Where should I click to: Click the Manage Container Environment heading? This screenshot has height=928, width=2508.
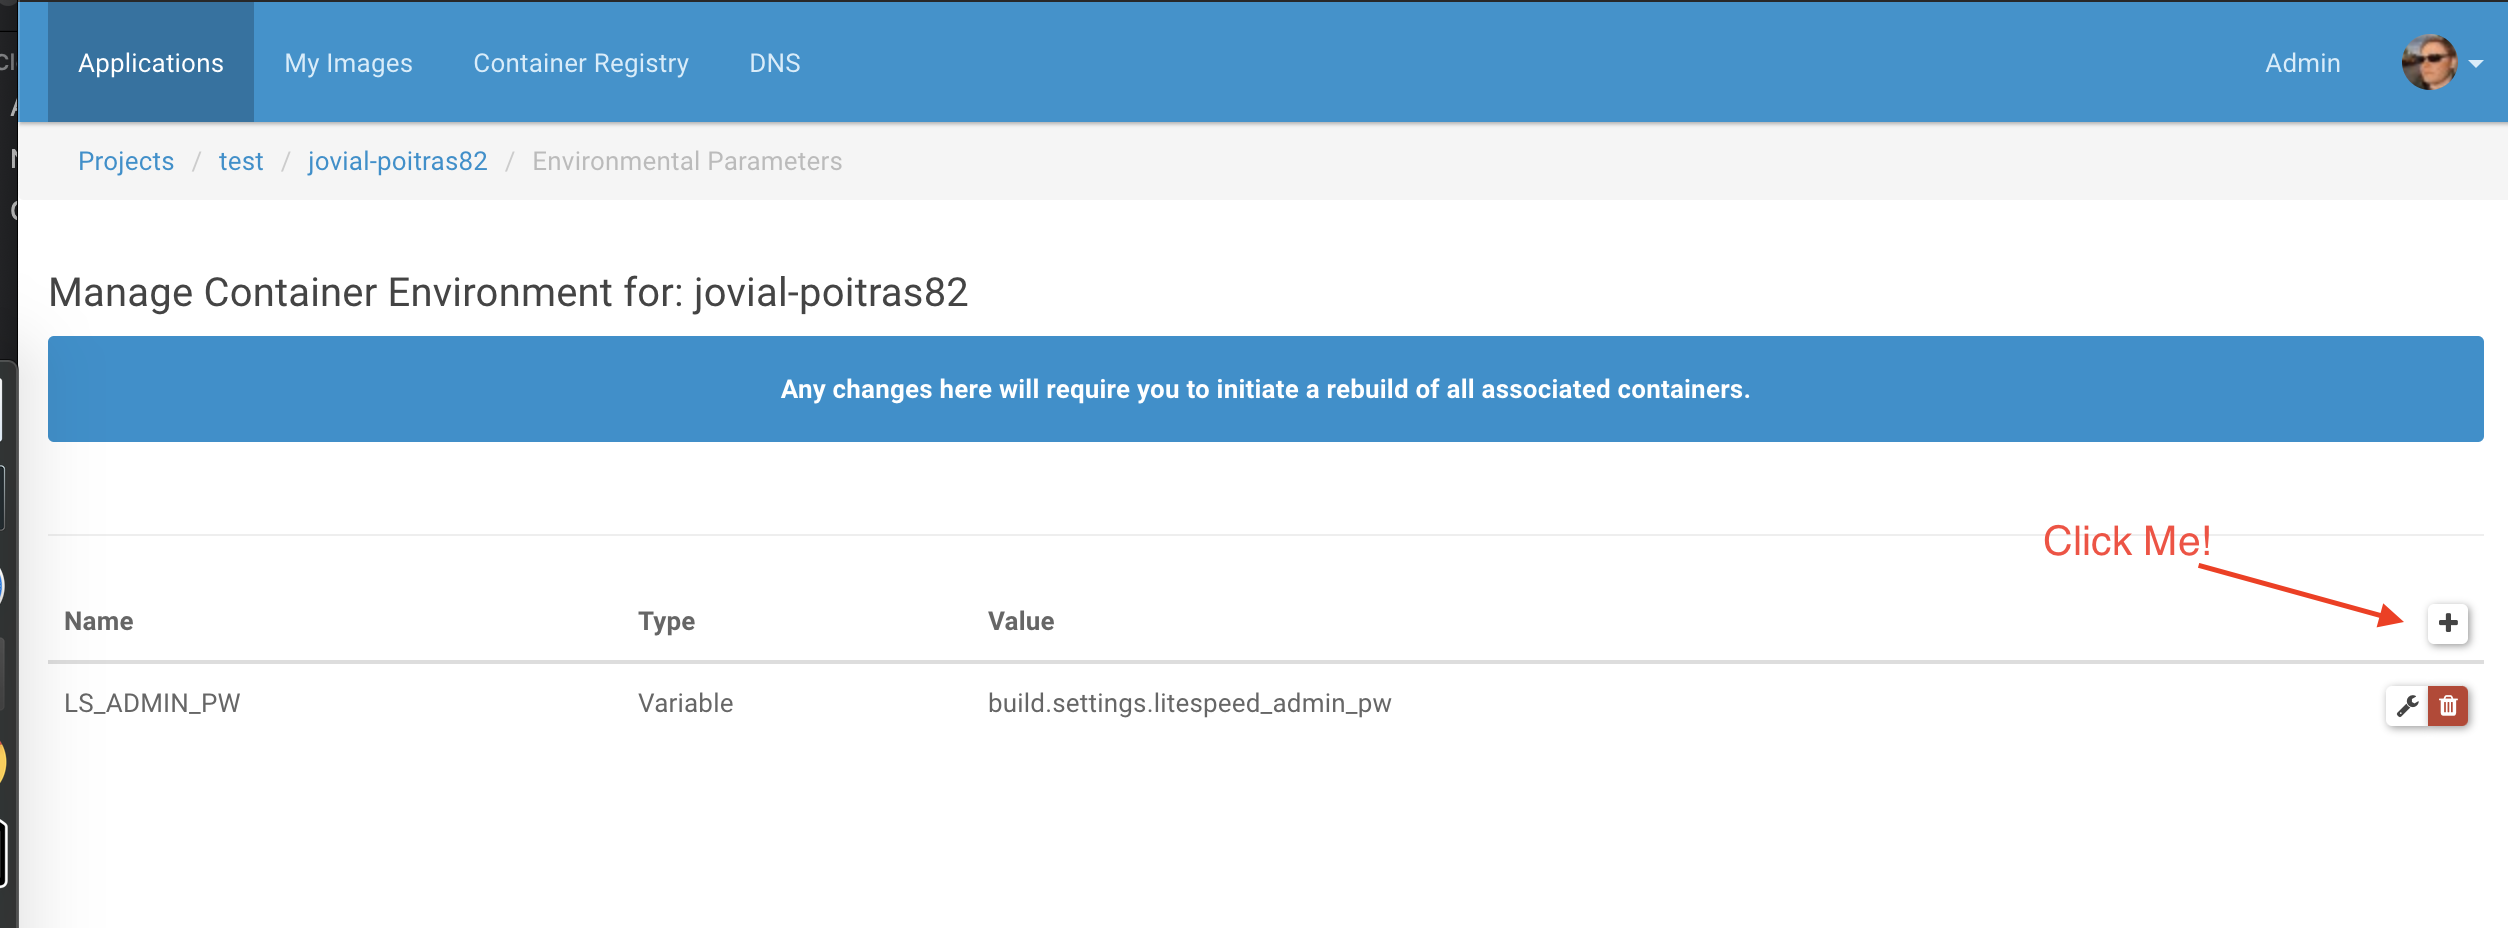(x=508, y=293)
